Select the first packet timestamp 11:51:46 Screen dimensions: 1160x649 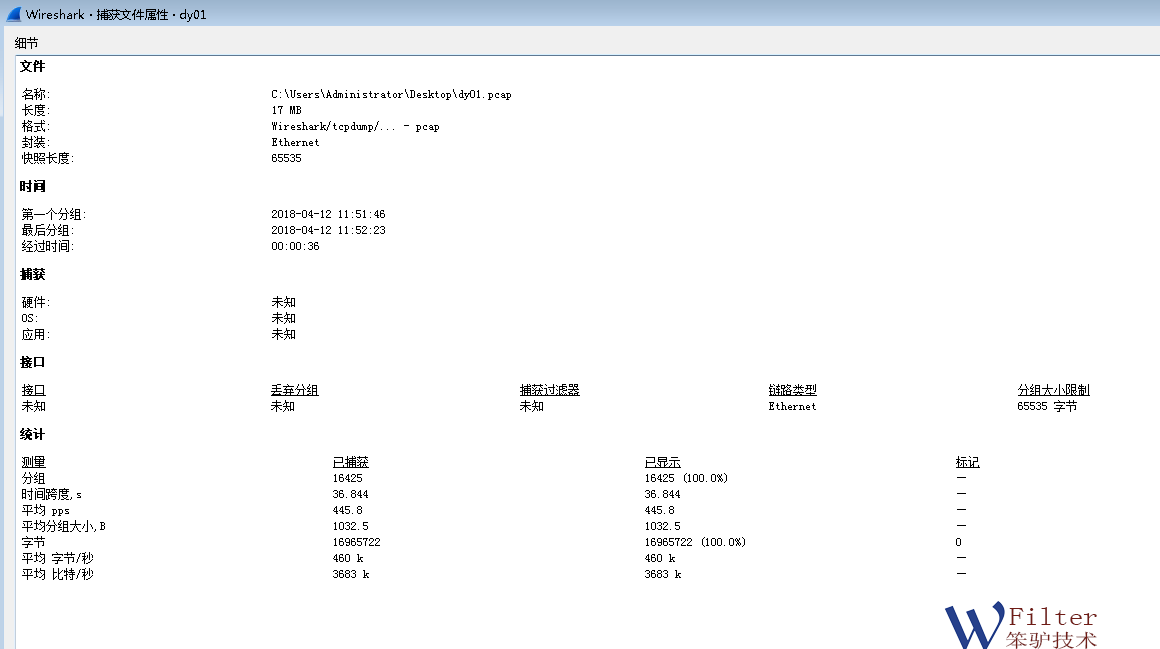tap(328, 214)
